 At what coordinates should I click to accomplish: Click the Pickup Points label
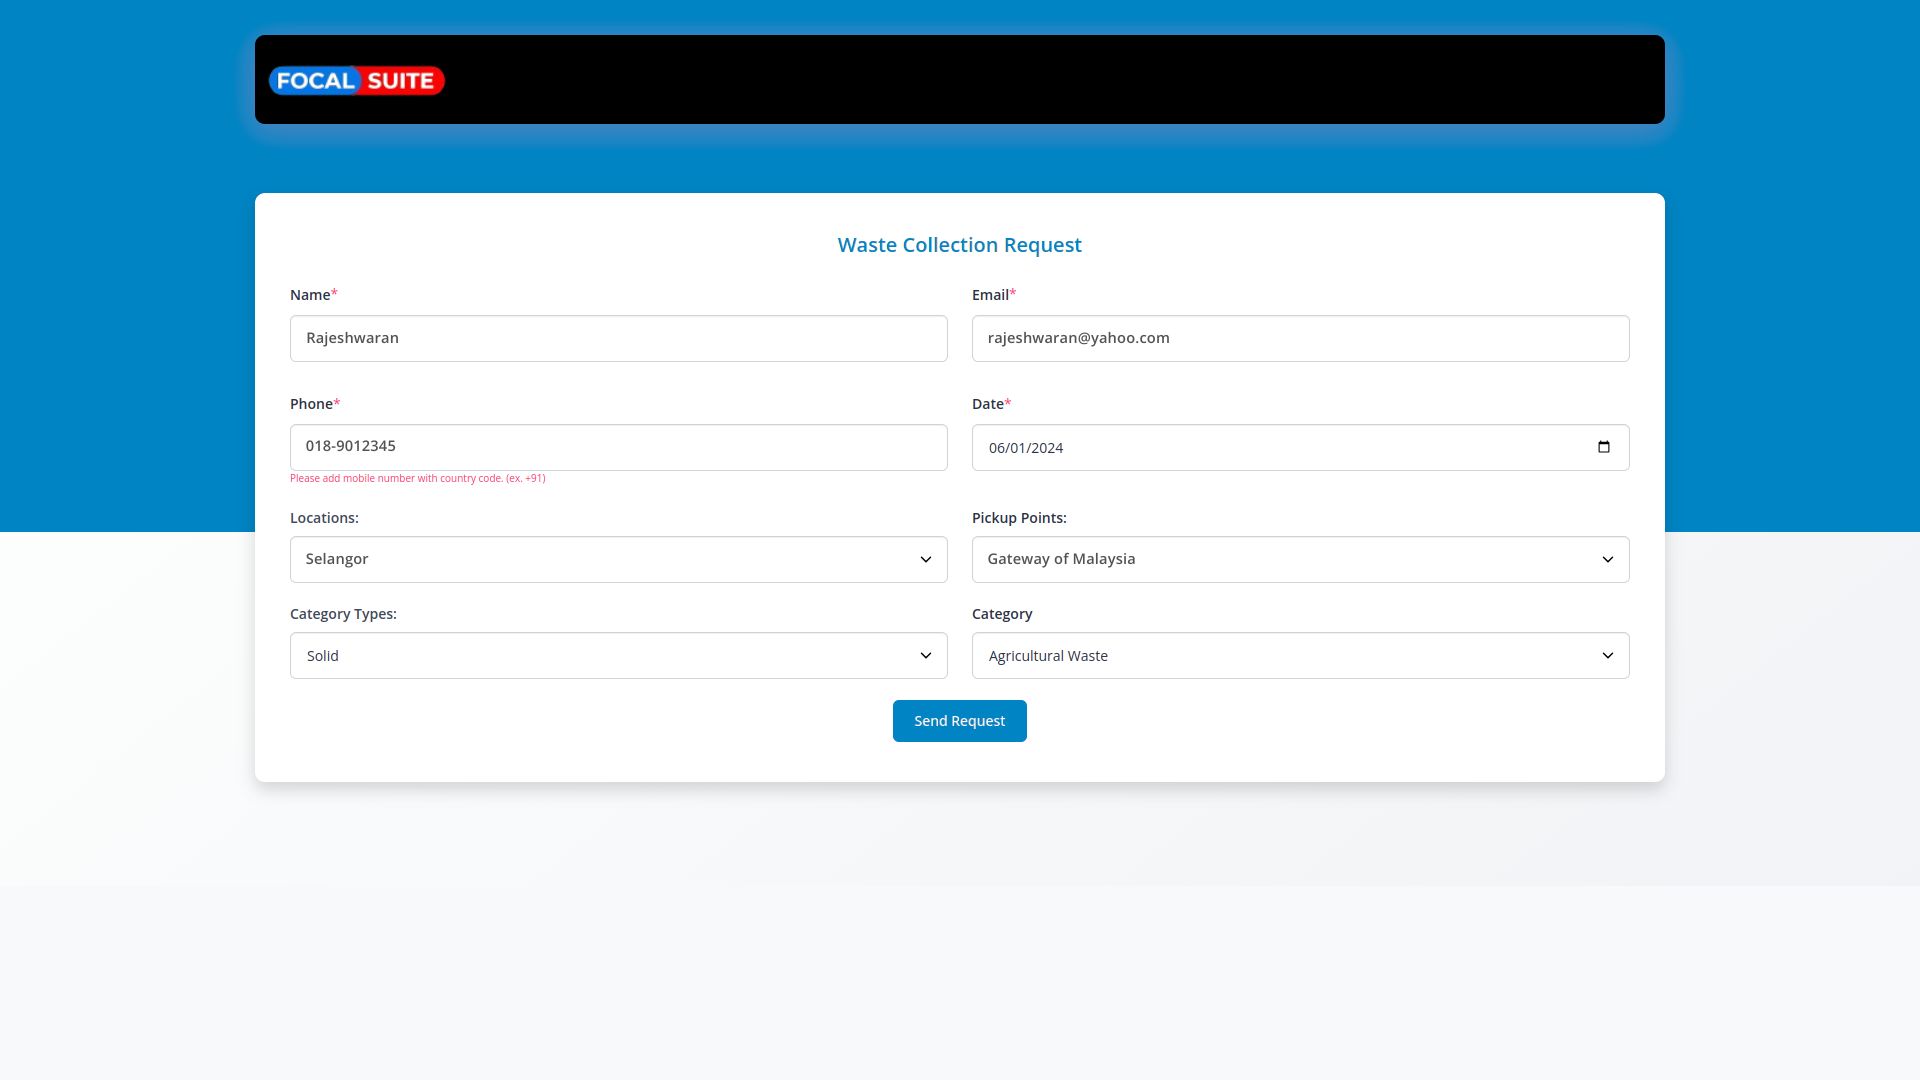1018,518
